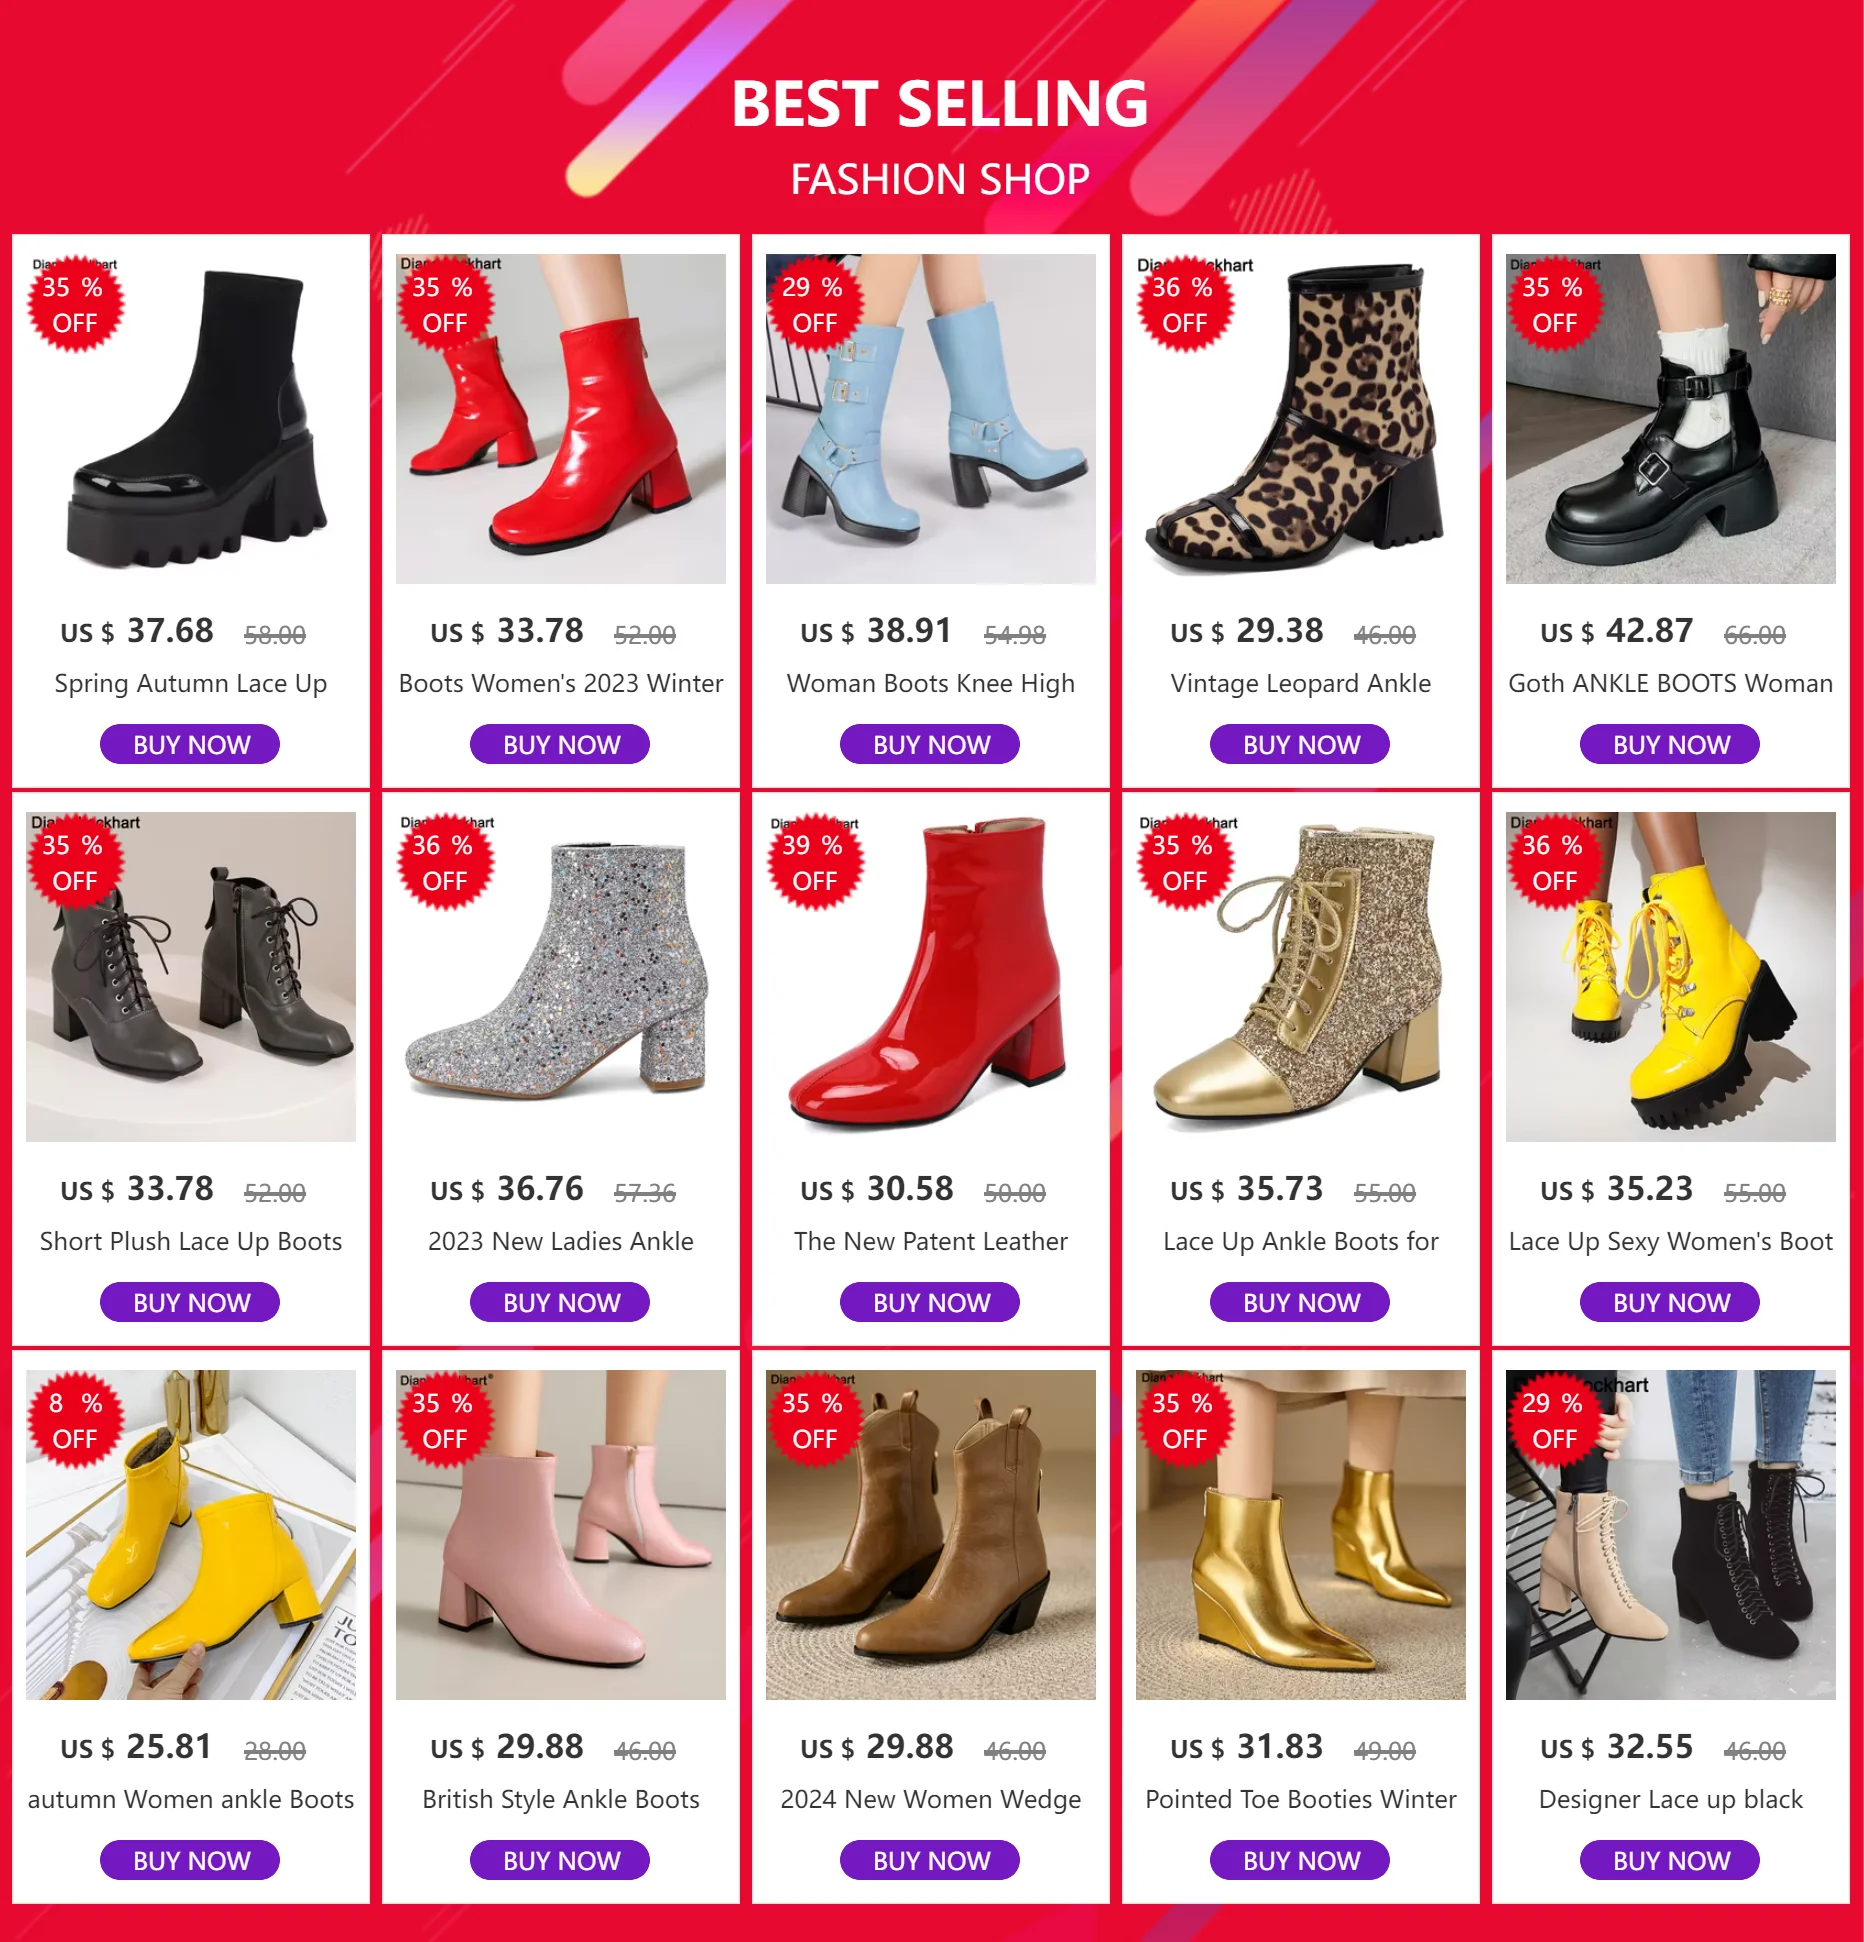Click the 29% OFF badge on blue knee boots
This screenshot has width=1864, height=1942.
pyautogui.click(x=815, y=304)
